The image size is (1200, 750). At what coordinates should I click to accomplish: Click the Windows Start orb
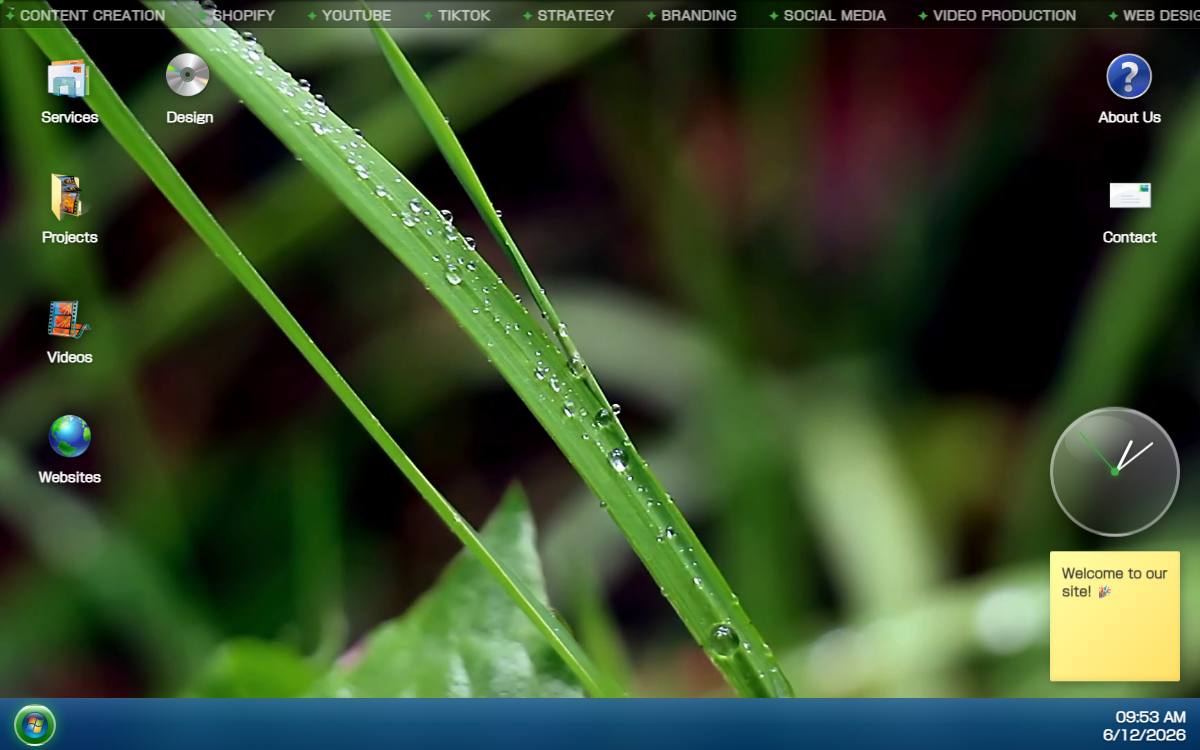pyautogui.click(x=35, y=725)
